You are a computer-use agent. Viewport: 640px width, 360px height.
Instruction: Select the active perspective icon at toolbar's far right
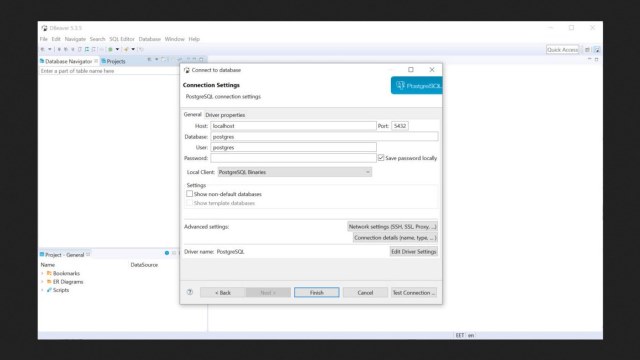[597, 50]
